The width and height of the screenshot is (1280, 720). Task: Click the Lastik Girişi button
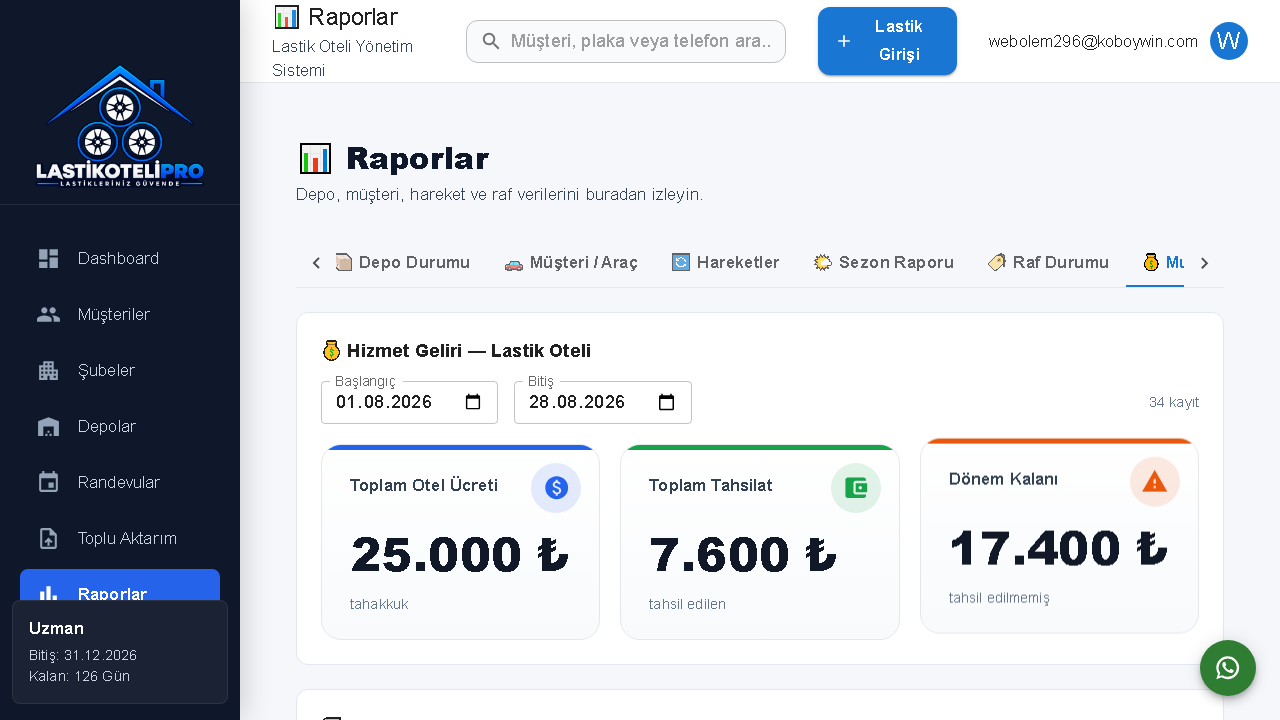coord(887,41)
